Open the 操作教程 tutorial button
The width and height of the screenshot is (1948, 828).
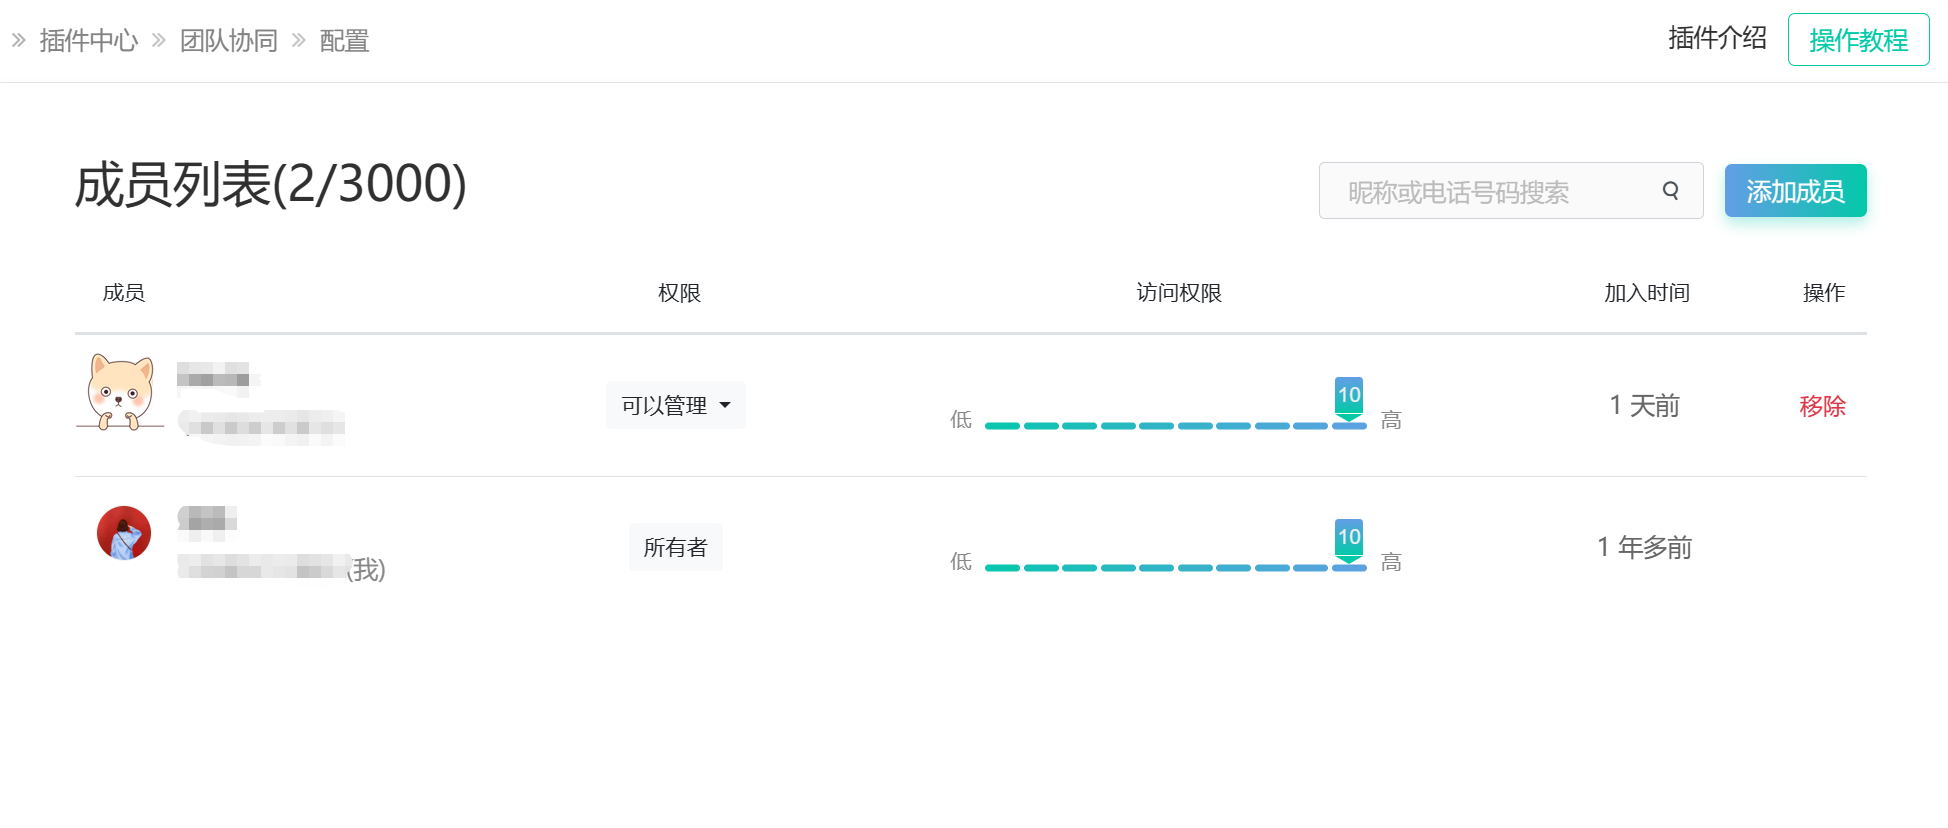pos(1858,40)
